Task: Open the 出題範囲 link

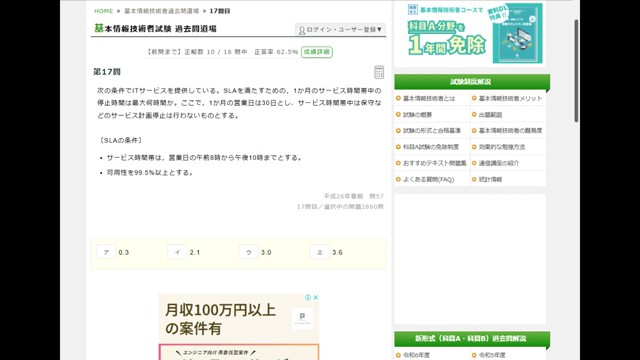Action: [x=490, y=115]
